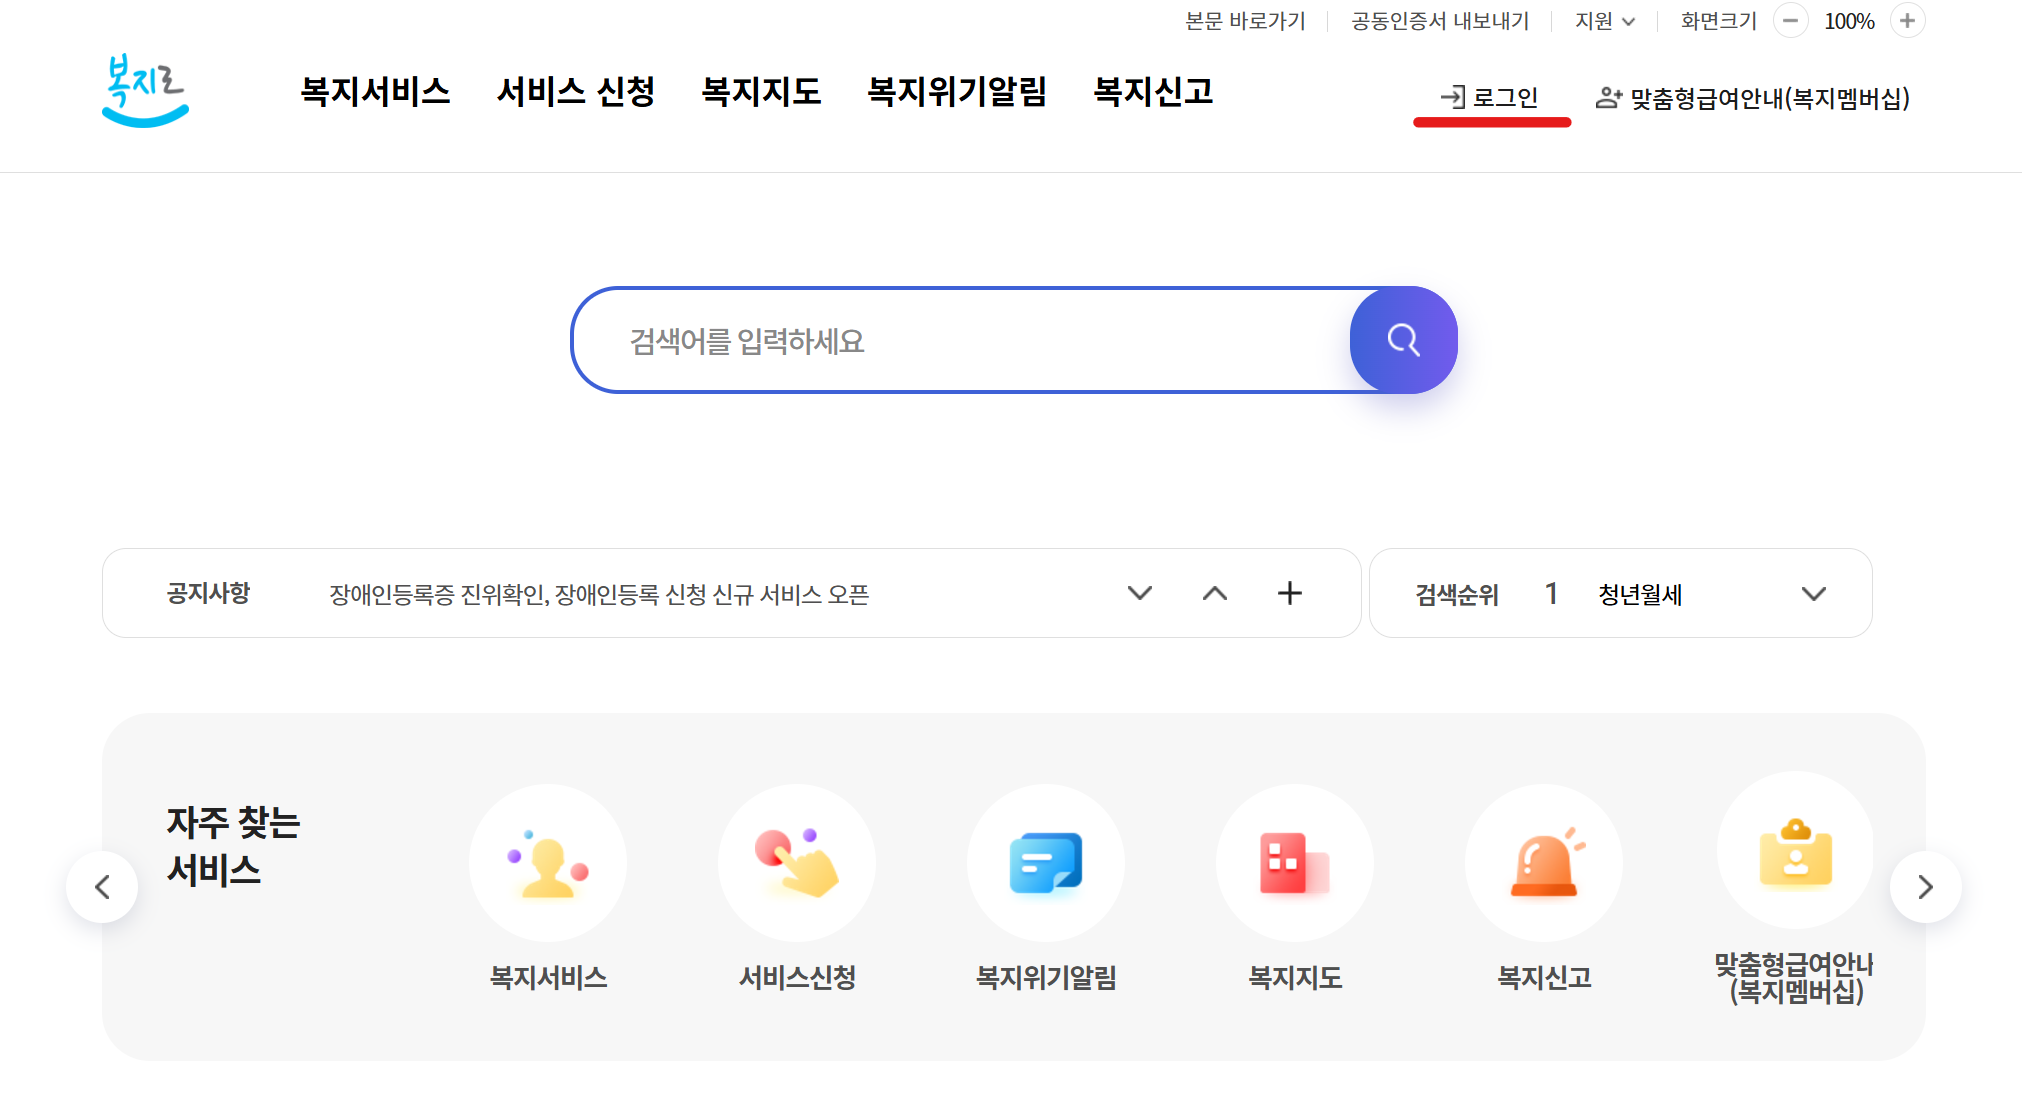Click the plus button to enlarge screen size
2022x1102 pixels.
tap(1908, 20)
